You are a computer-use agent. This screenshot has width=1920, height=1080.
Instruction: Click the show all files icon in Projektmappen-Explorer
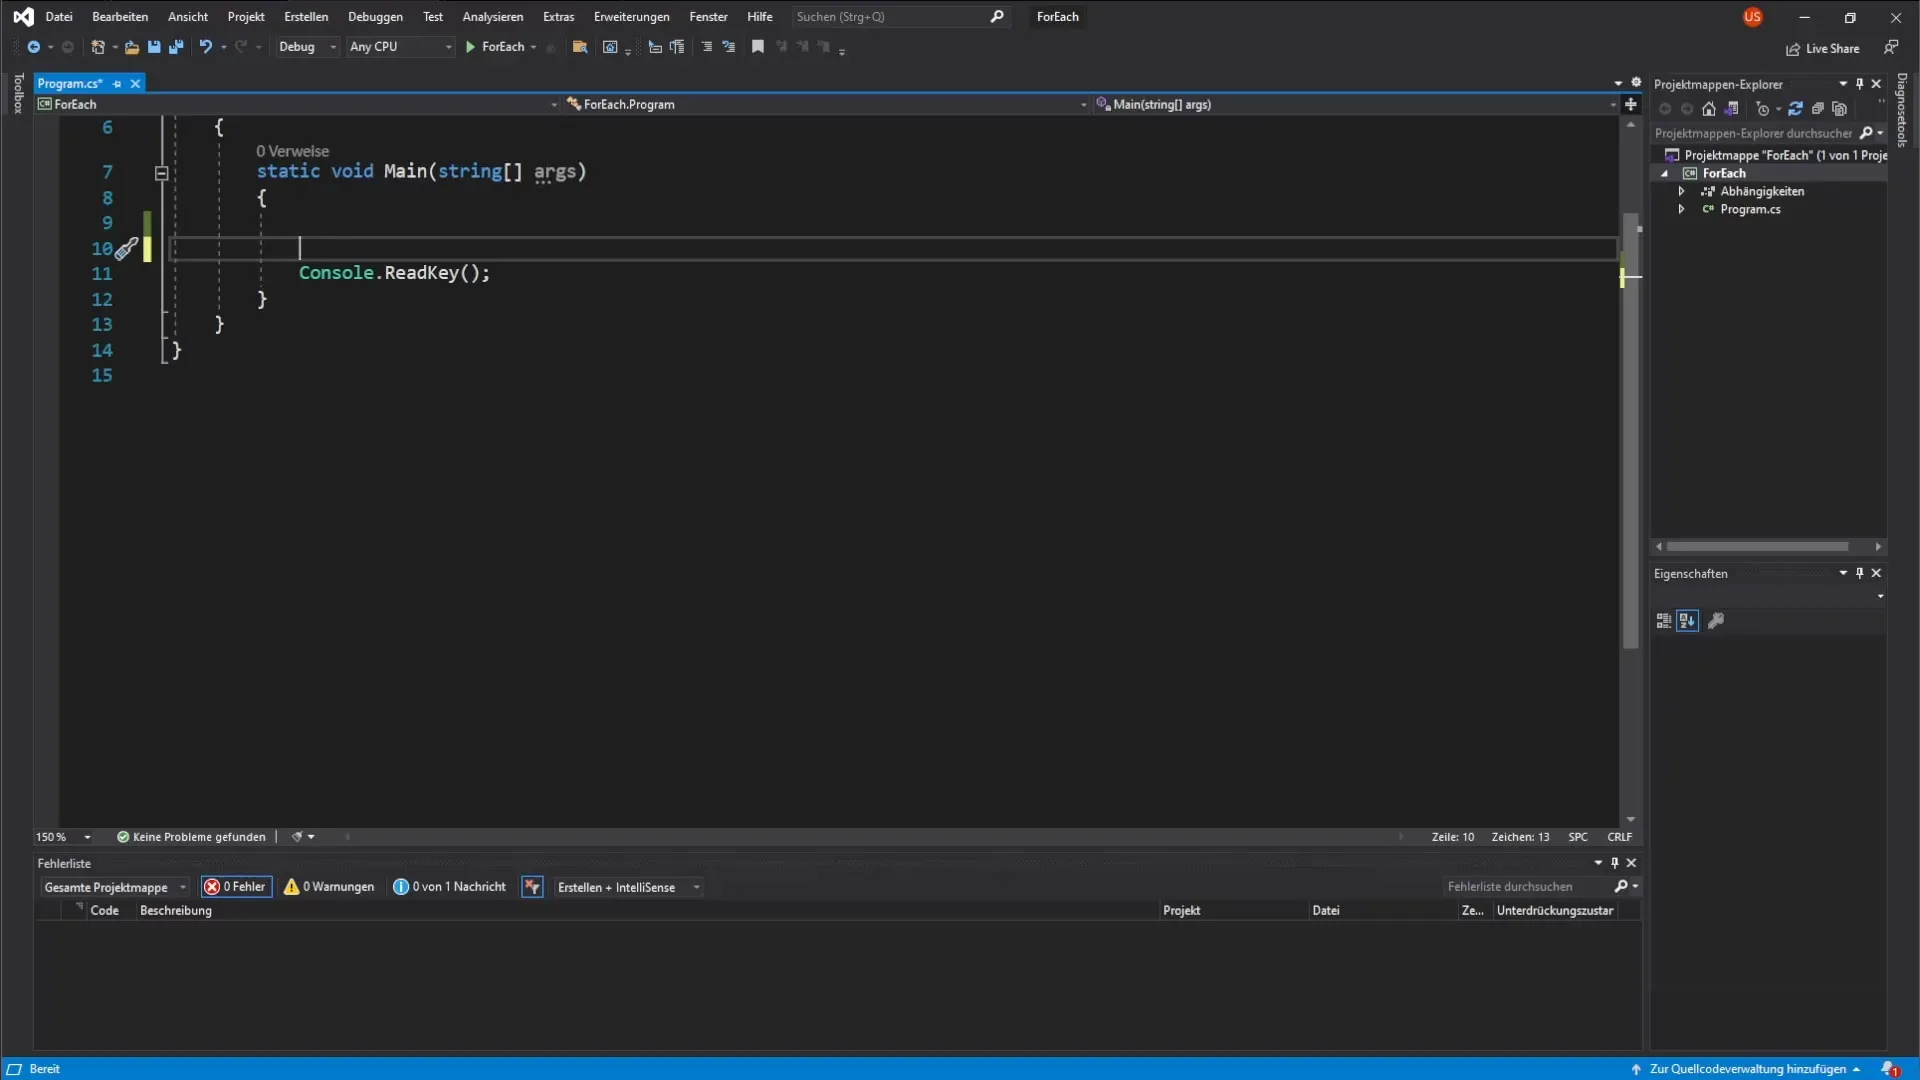(1840, 109)
